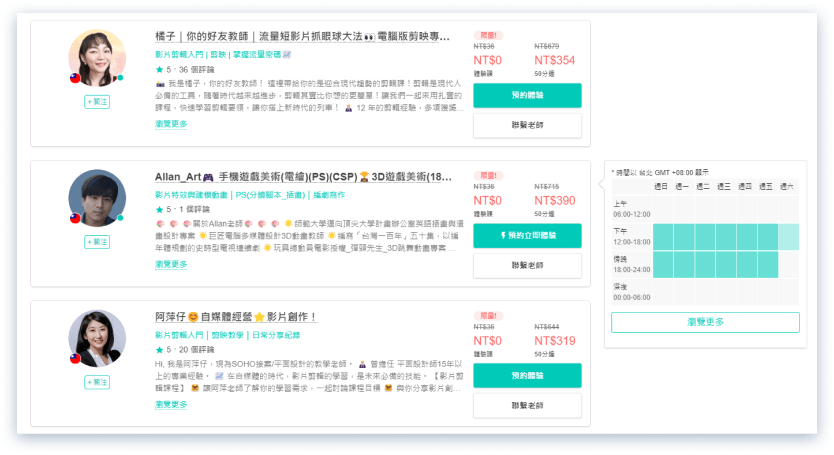Image resolution: width=834 pixels, height=455 pixels.
Task: Click 預約體驗 button for 橘子
Action: [526, 95]
